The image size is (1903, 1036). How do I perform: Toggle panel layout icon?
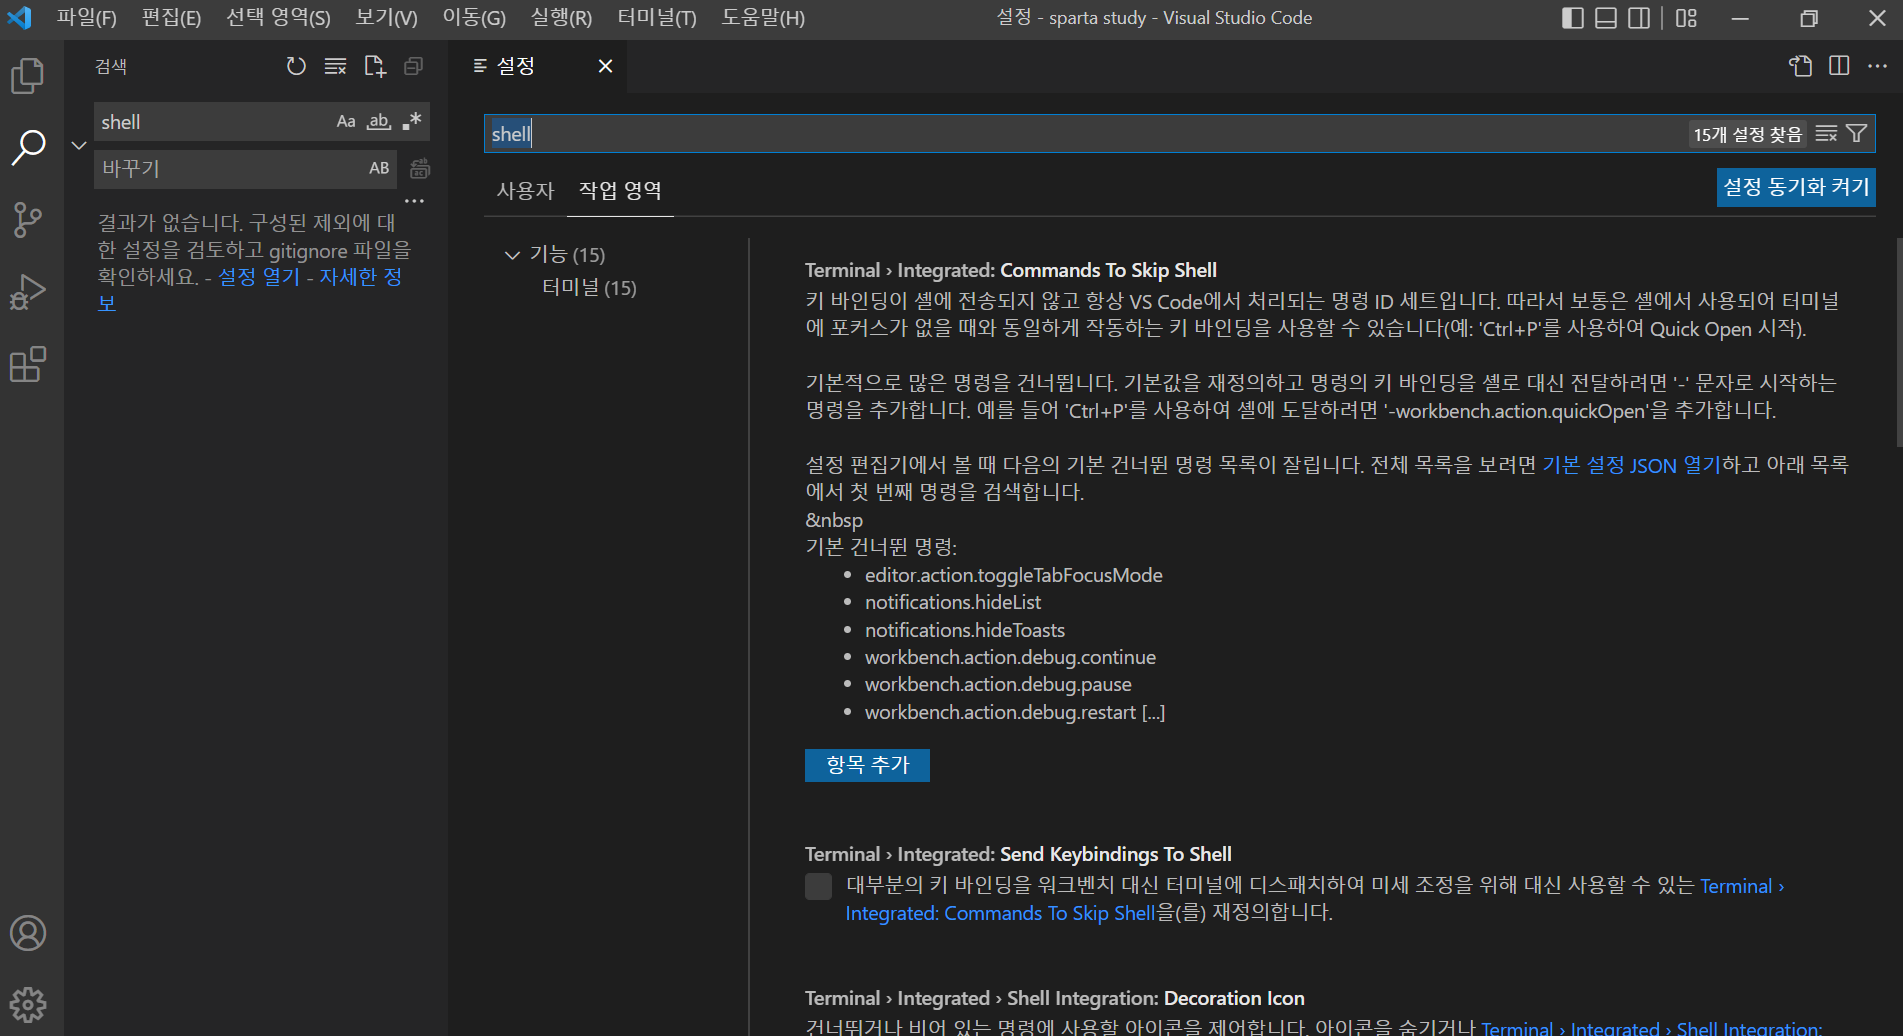1606,18
